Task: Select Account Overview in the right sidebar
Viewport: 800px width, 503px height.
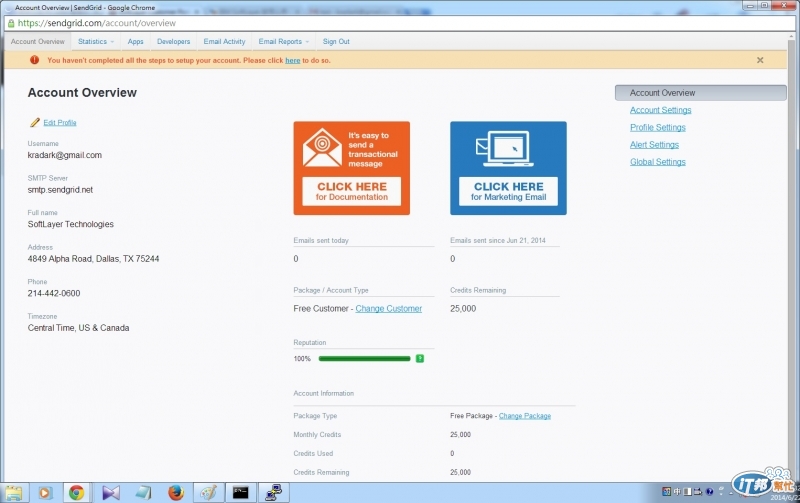Action: coord(701,93)
